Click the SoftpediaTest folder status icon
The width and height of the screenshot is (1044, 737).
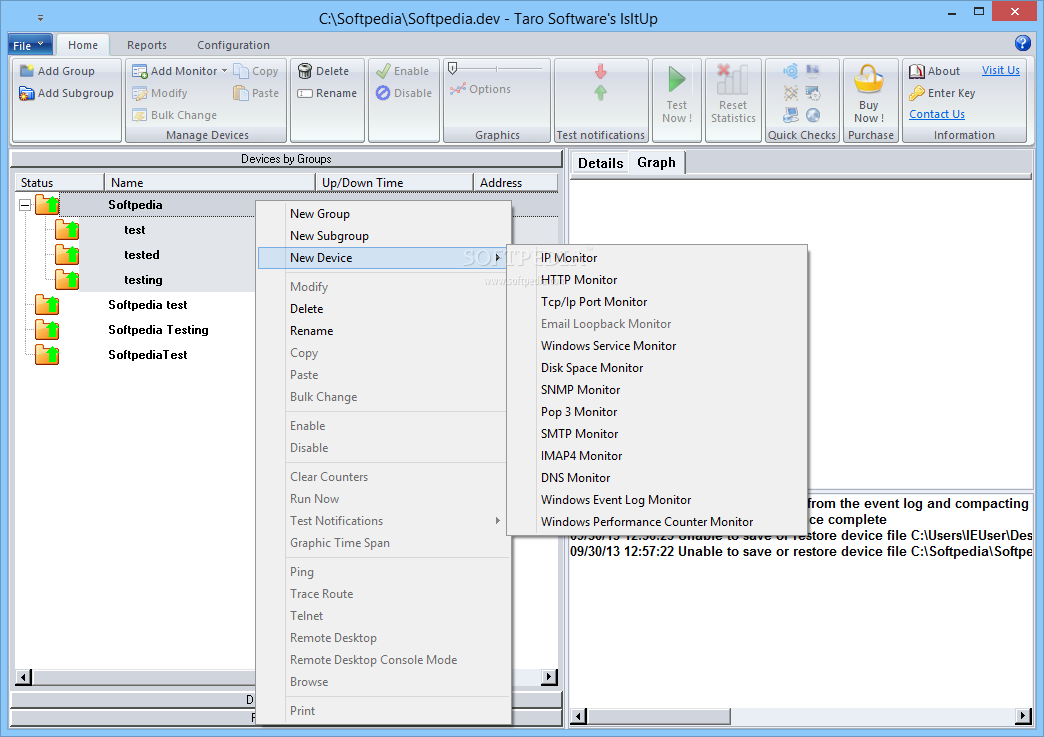click(x=47, y=355)
